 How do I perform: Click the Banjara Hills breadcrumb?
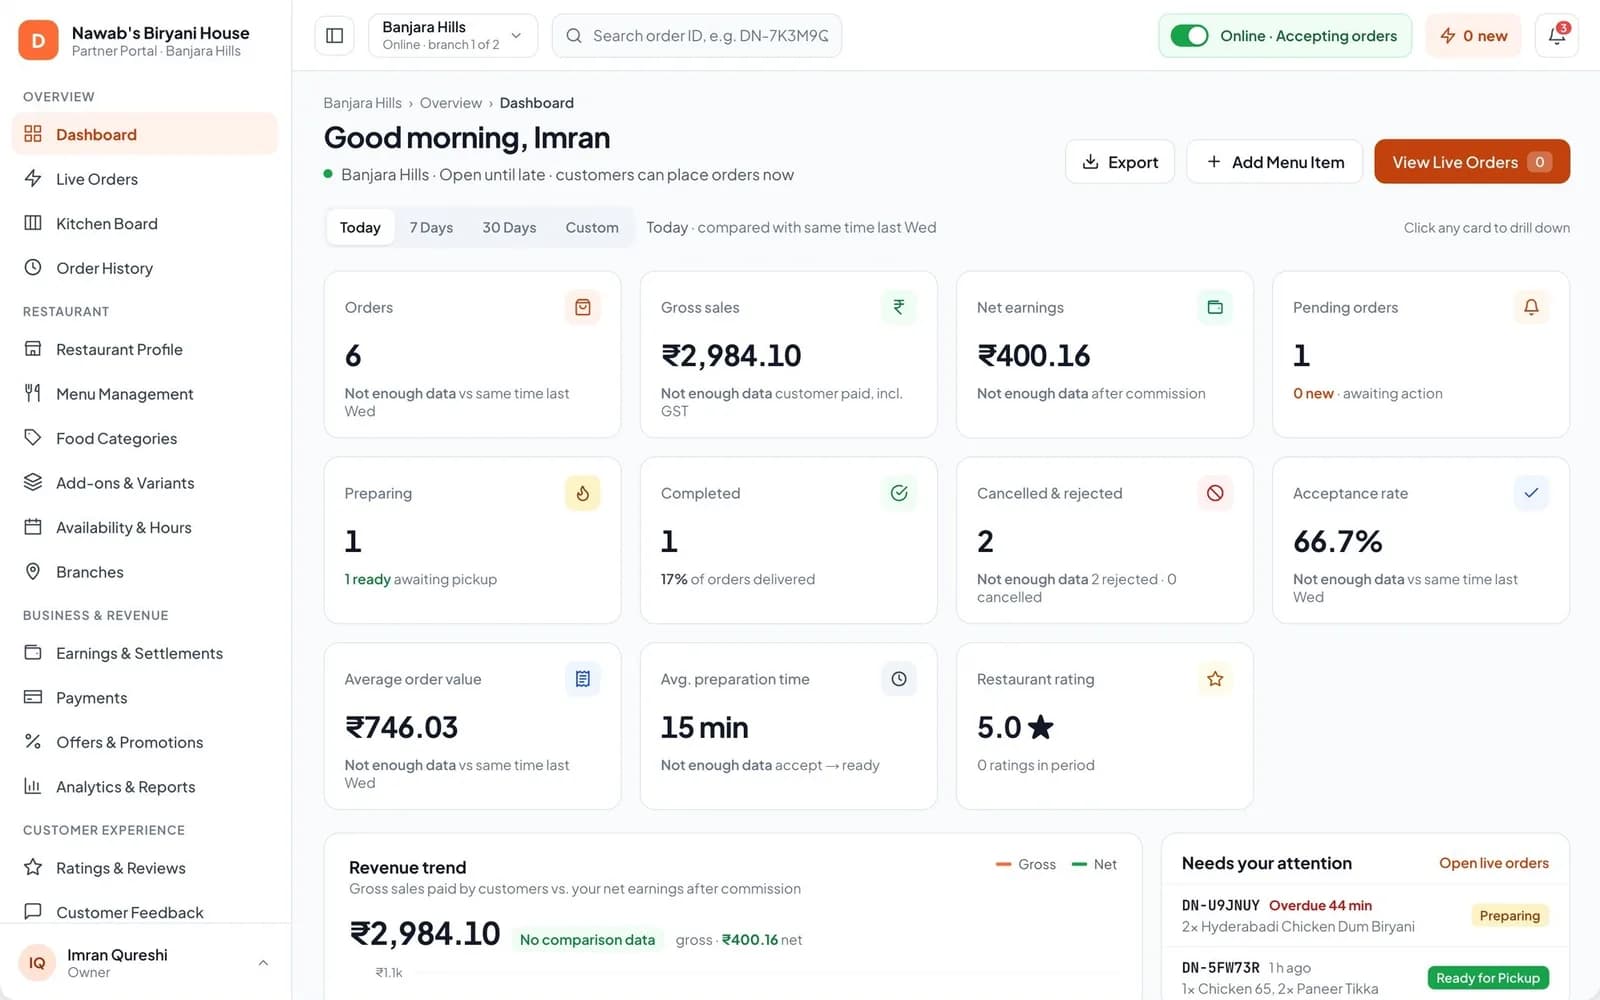coord(362,103)
